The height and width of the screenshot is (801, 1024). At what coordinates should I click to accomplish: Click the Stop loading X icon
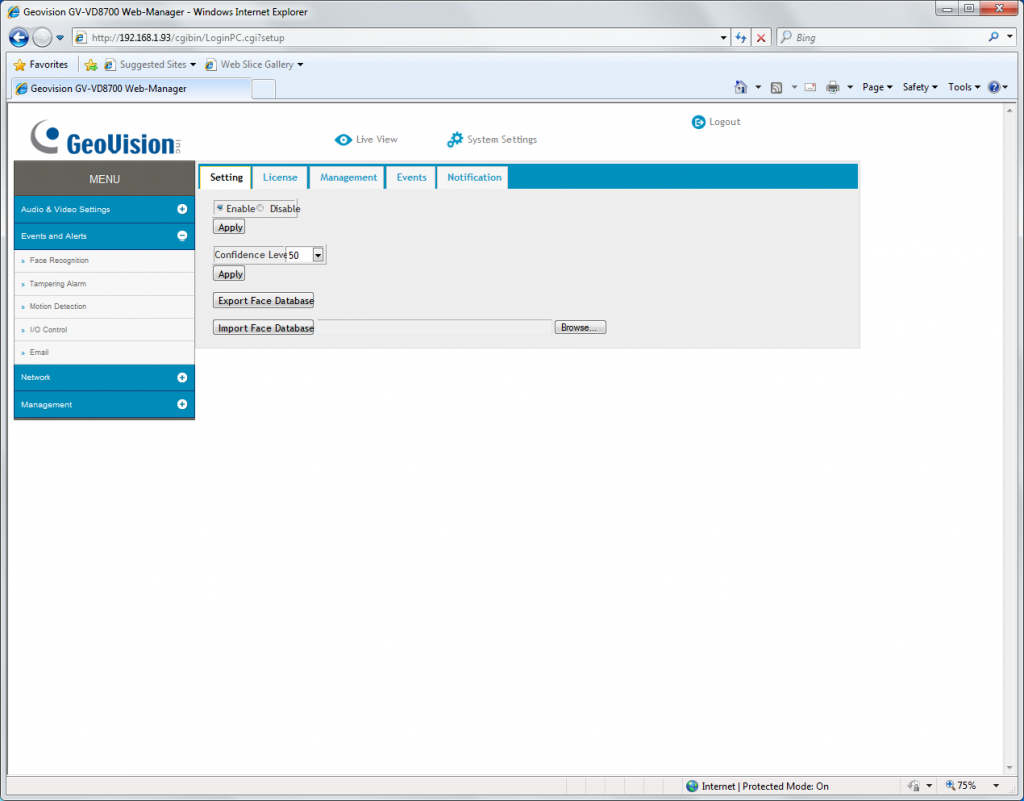coord(761,38)
